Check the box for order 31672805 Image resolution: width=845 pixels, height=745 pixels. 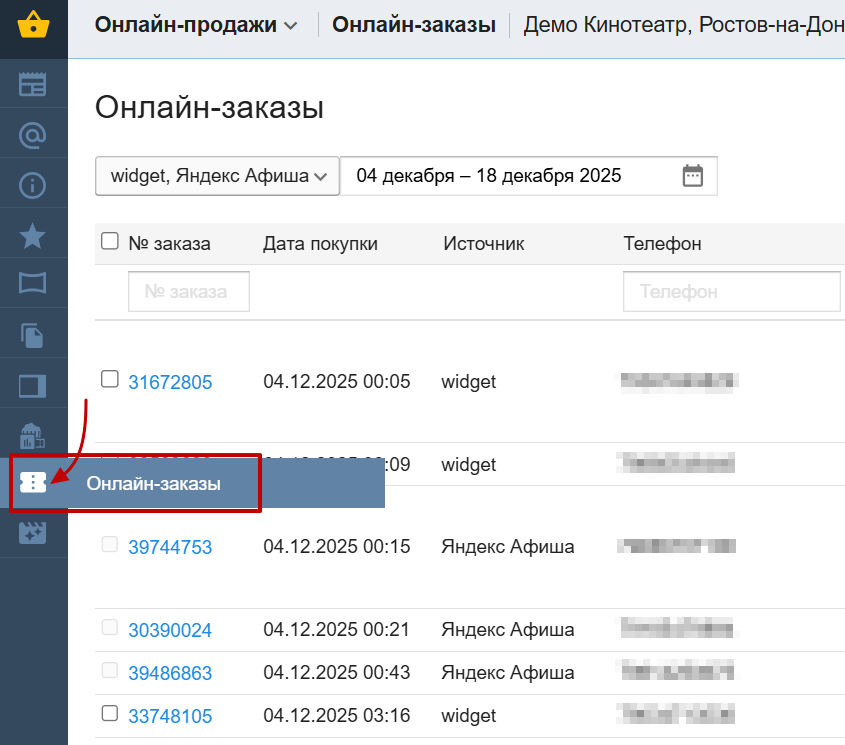[x=110, y=378]
